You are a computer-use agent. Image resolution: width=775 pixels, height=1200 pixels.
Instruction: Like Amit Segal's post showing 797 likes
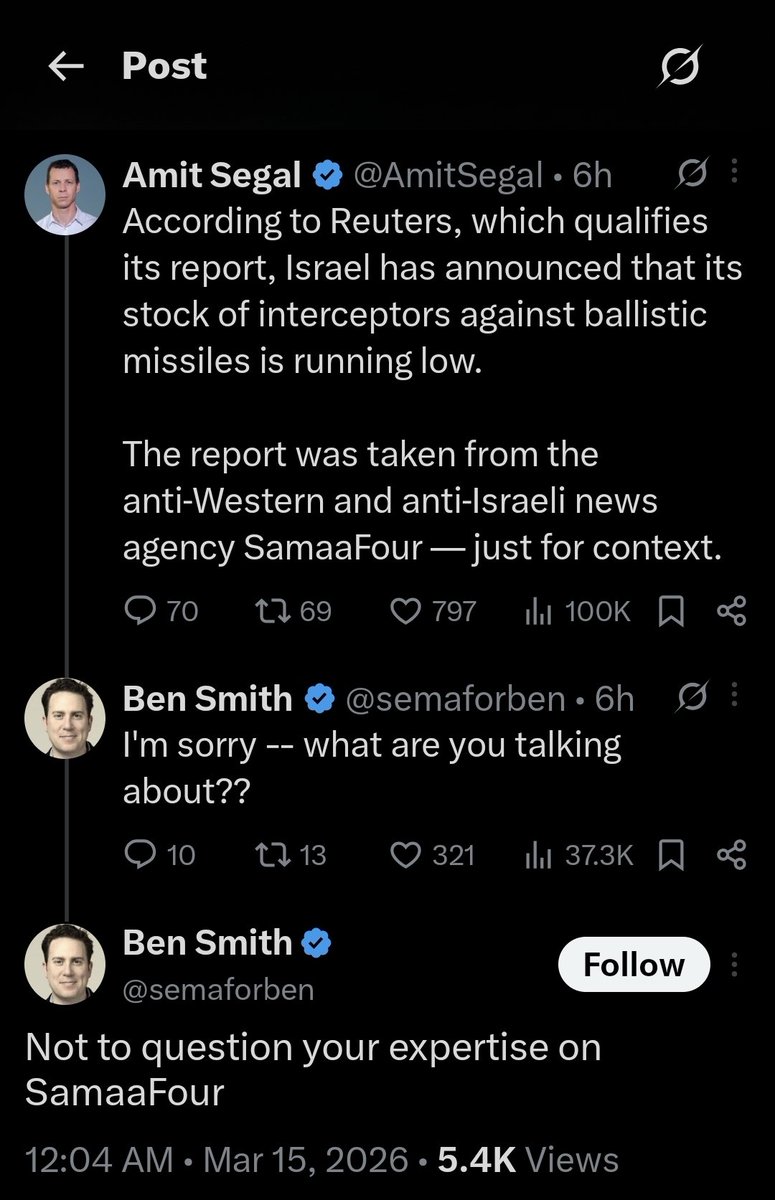pos(404,611)
